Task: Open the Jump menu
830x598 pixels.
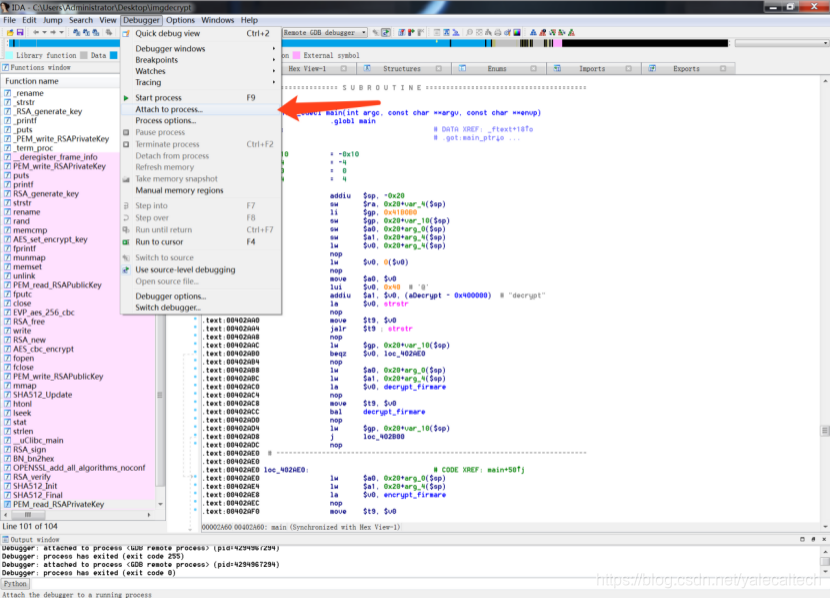Action: (x=52, y=20)
